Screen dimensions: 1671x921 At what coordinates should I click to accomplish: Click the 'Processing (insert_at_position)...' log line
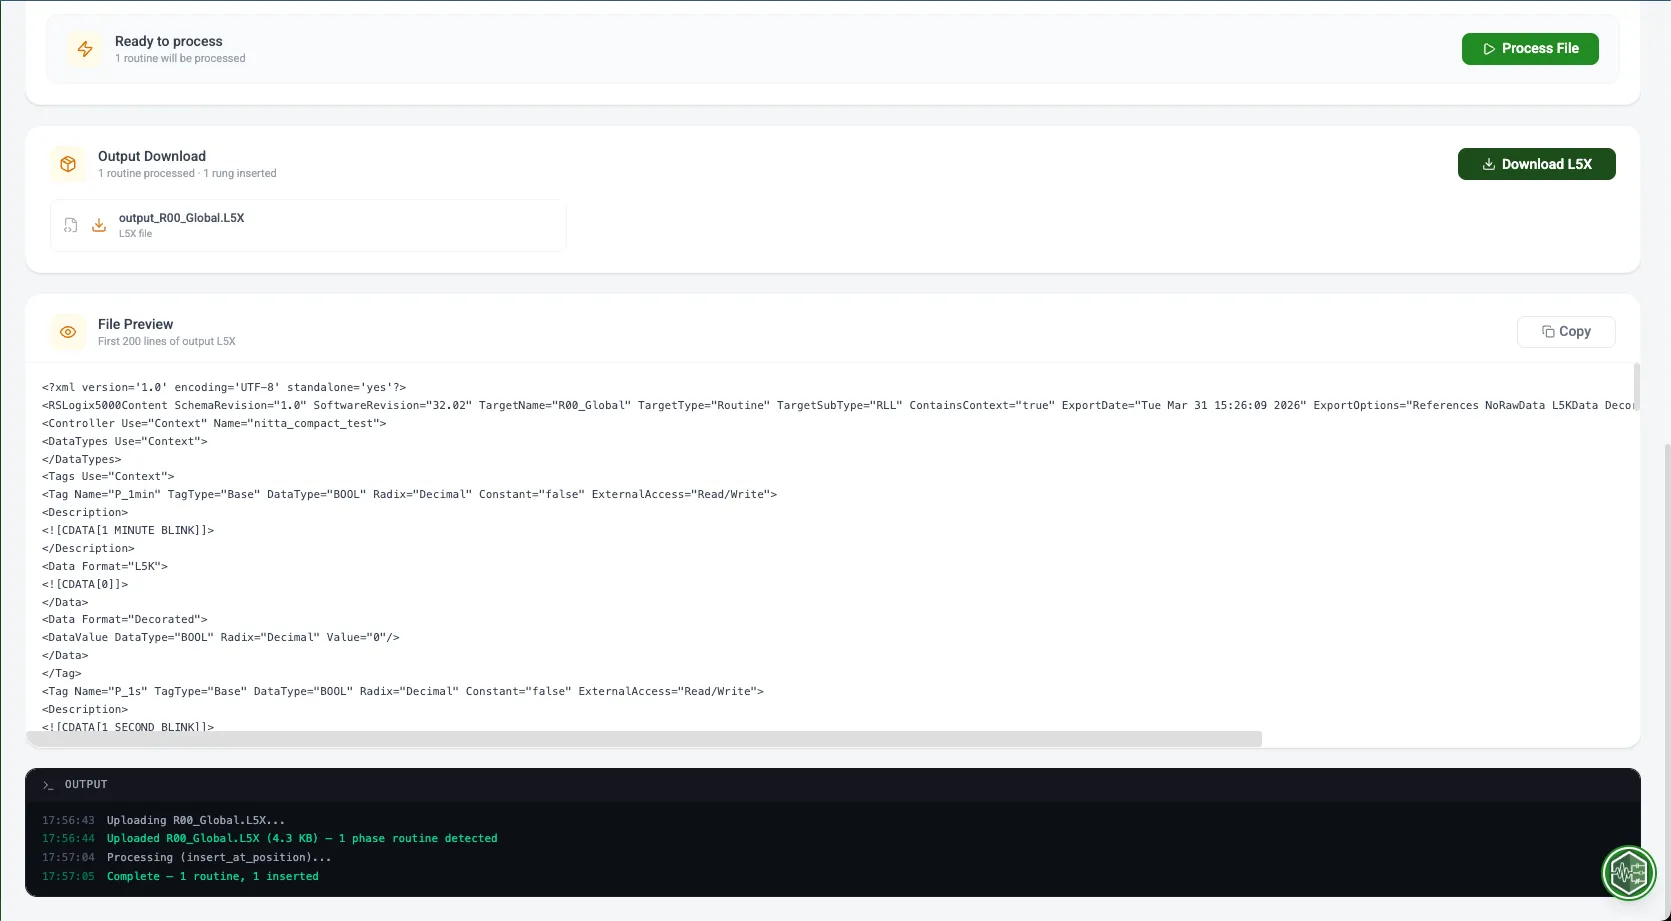tap(219, 857)
